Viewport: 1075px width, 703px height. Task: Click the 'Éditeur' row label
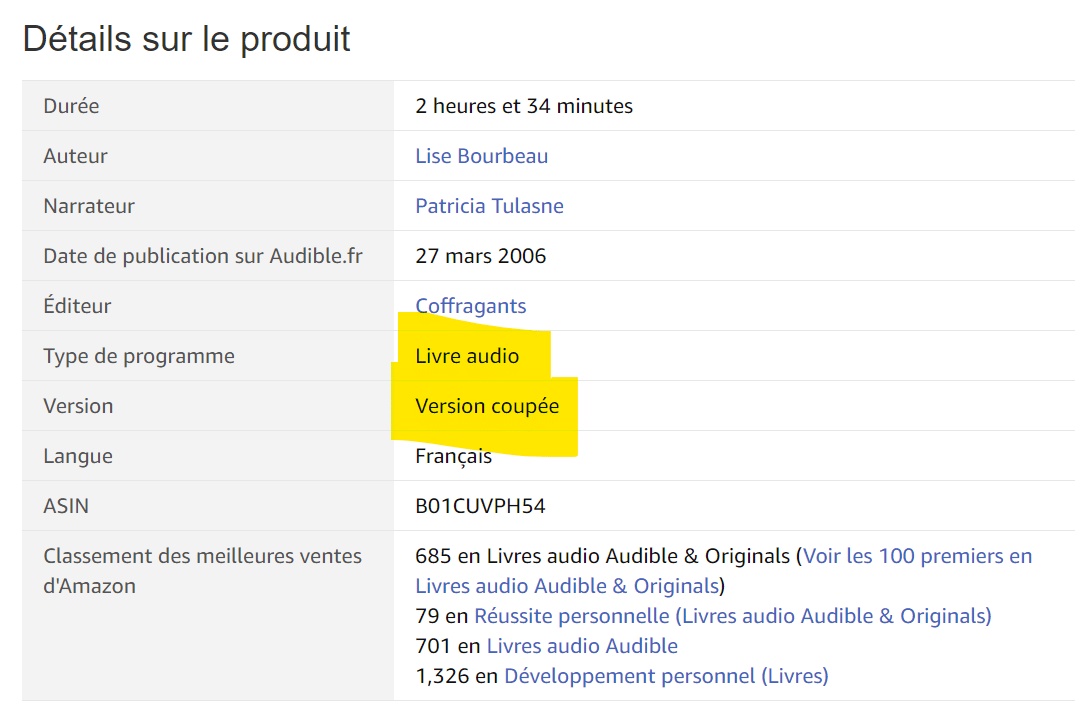pyautogui.click(x=77, y=306)
